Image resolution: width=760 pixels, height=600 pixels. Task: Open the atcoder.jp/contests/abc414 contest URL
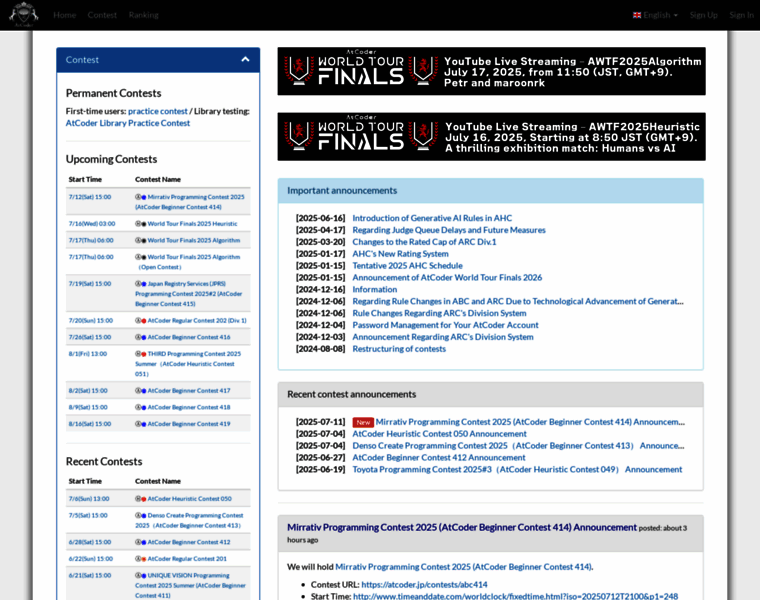(424, 584)
